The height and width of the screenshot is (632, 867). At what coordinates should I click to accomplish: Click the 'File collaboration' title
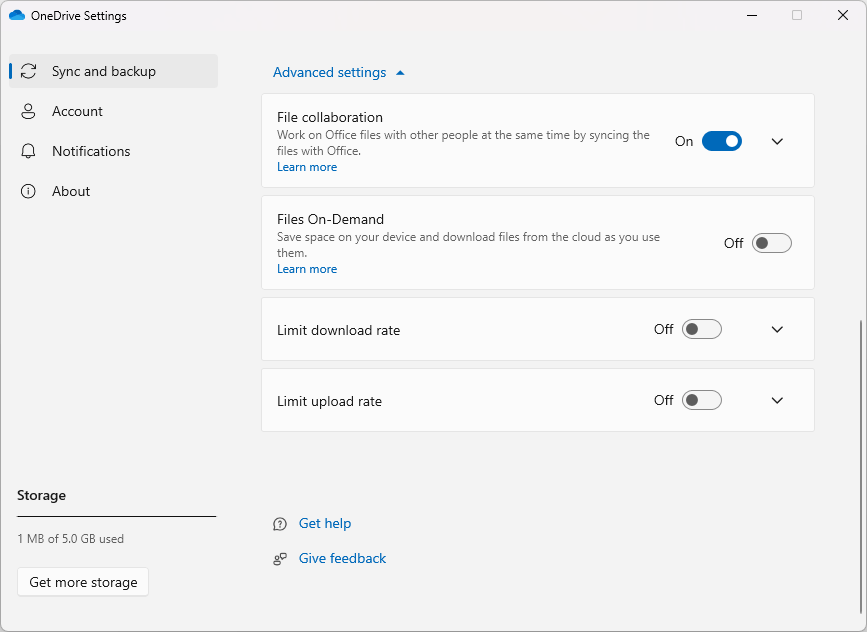pyautogui.click(x=330, y=117)
